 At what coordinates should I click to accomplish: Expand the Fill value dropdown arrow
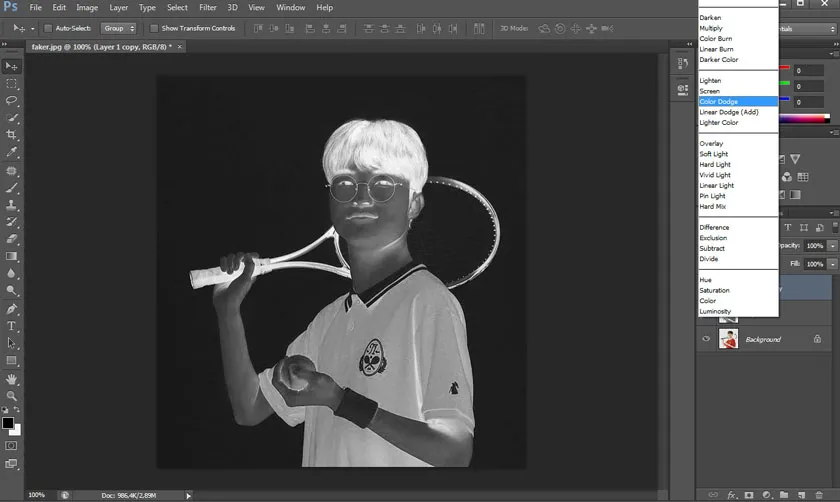(830, 264)
